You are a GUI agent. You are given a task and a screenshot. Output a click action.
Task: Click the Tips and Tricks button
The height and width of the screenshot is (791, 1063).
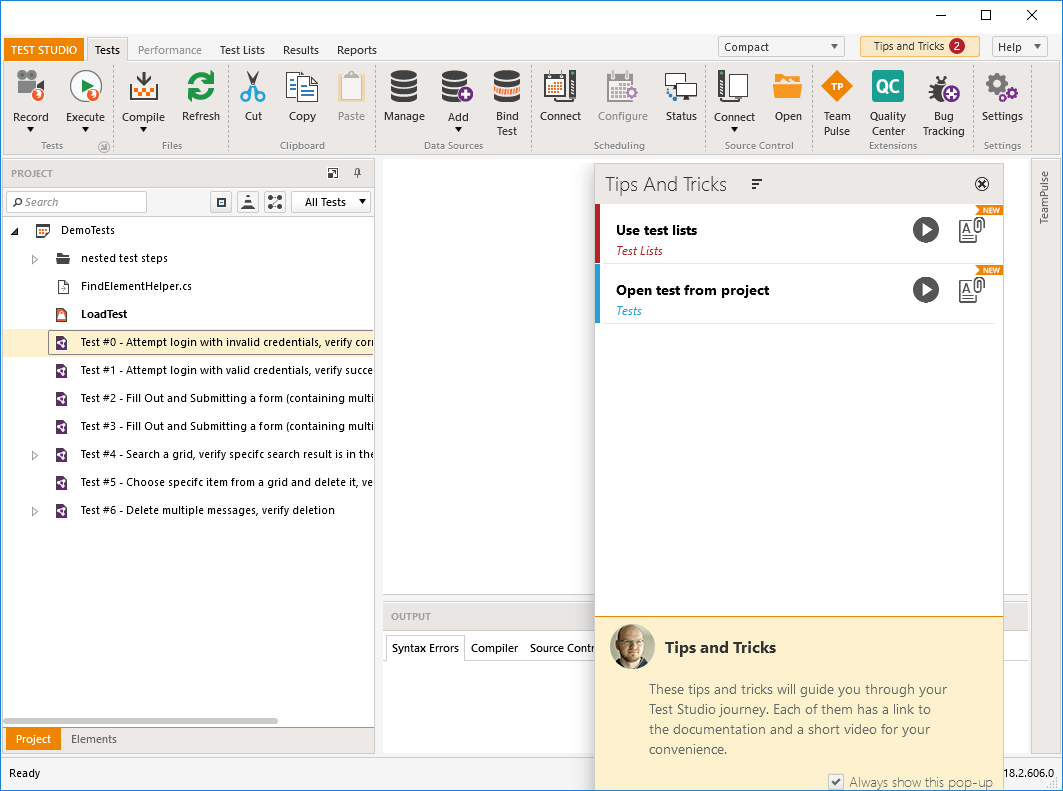click(x=919, y=47)
